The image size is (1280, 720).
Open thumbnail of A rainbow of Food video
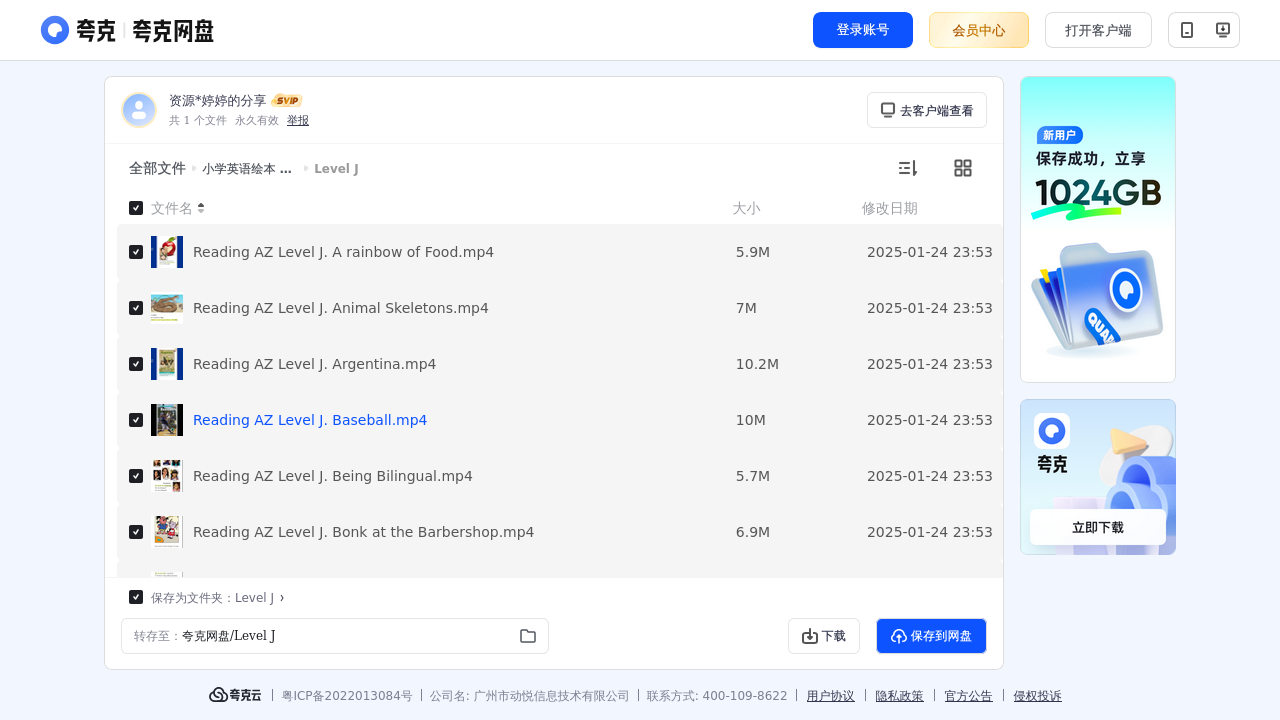pos(167,252)
